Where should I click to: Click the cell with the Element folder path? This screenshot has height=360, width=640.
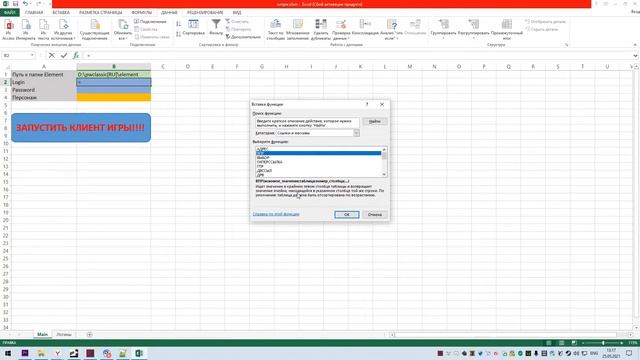(113, 74)
